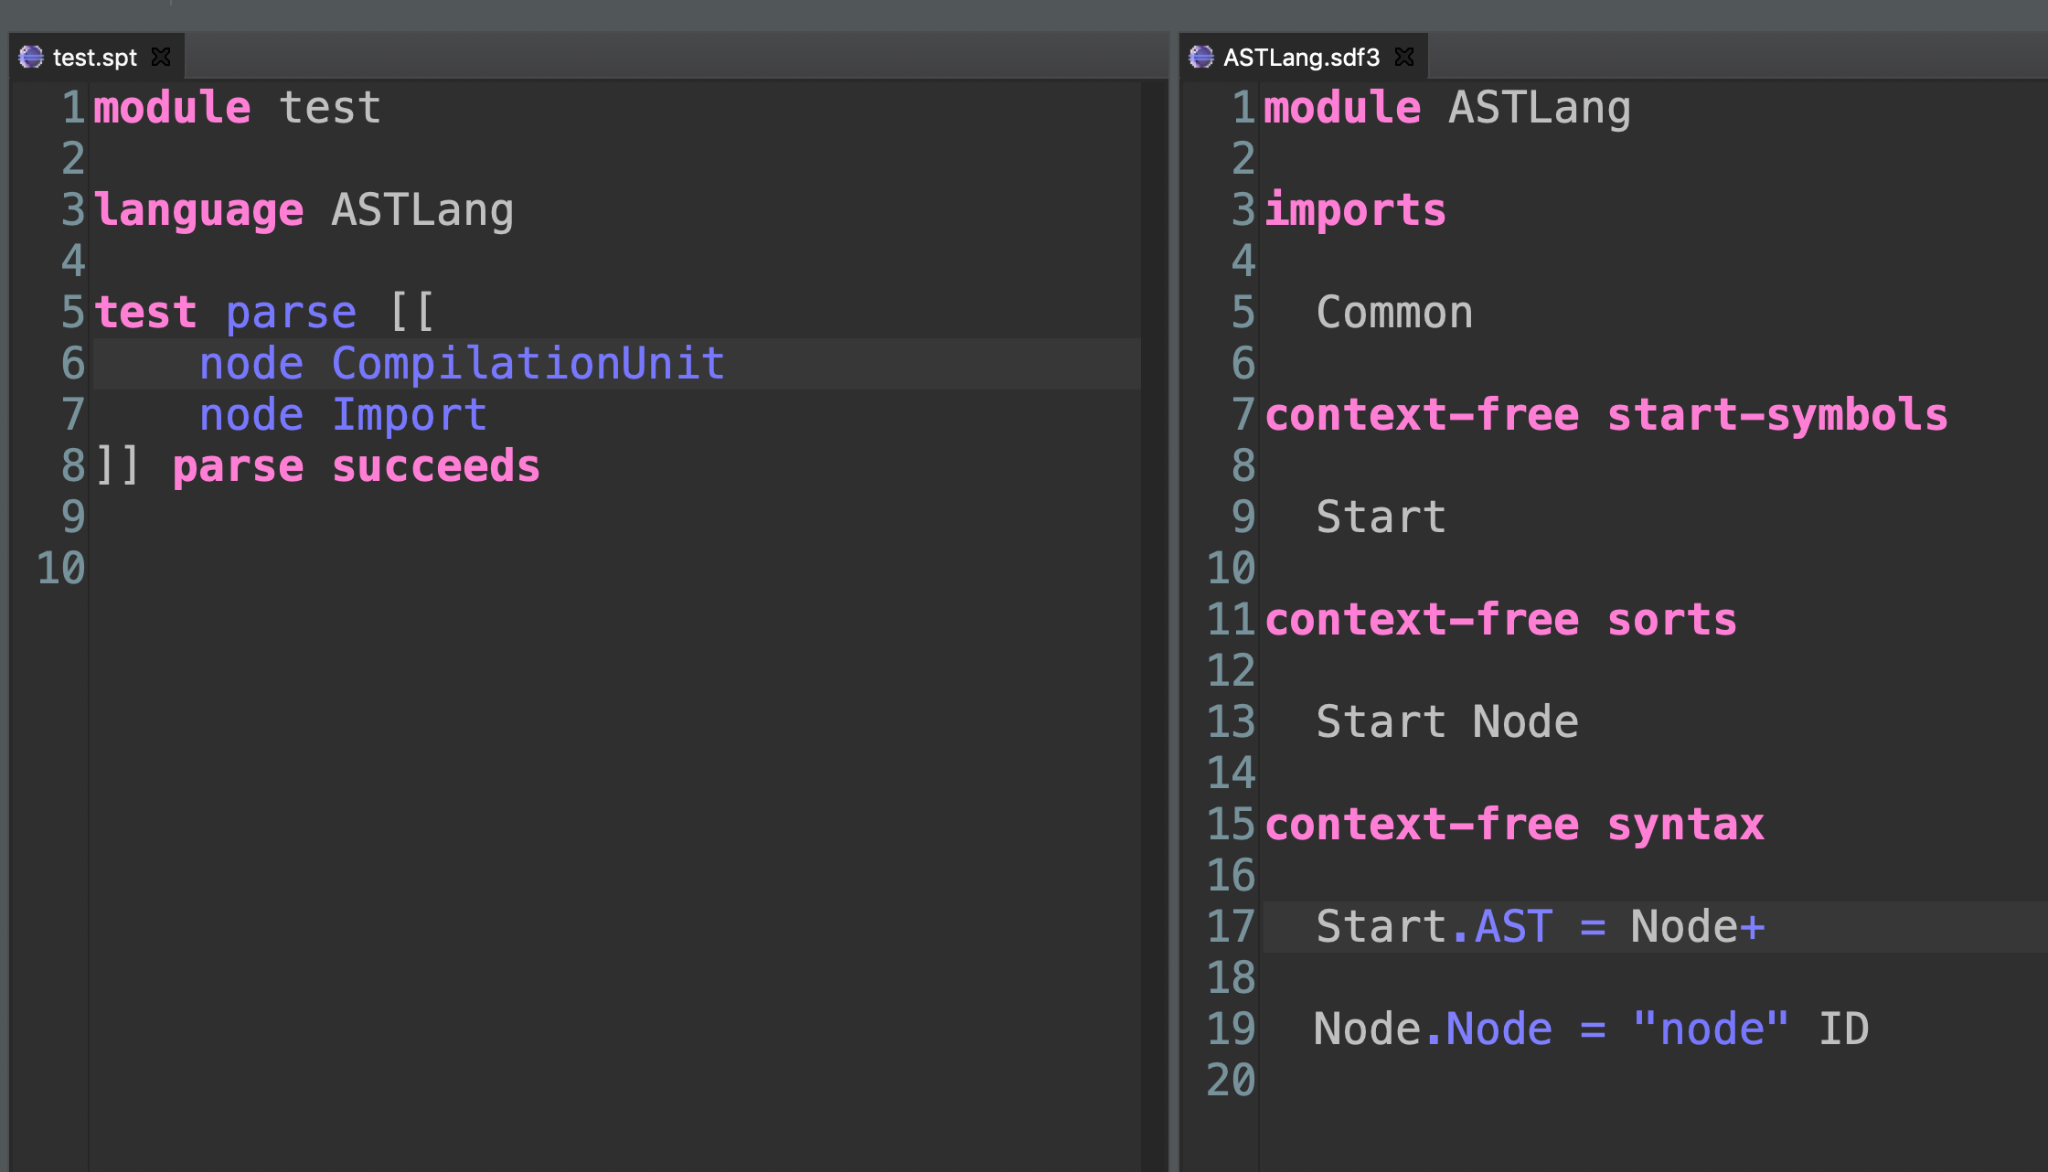Click 'context-free syntax' section keyword

[1514, 824]
